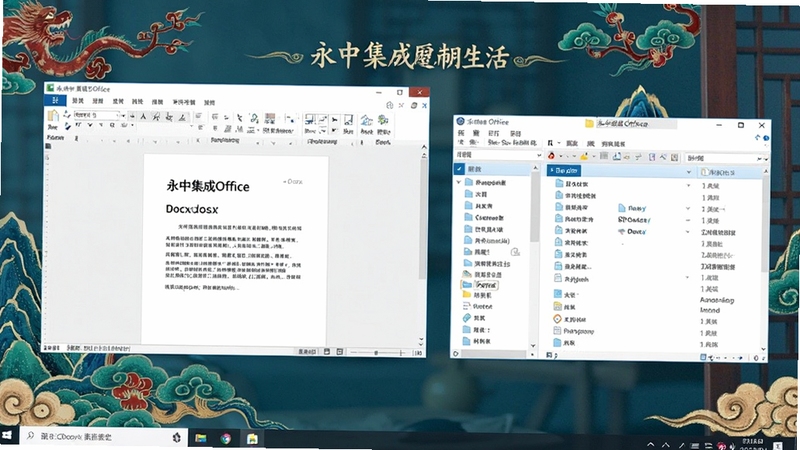Toggle the blue checkbox at the top of the folder tree
800x450 pixels.
tap(460, 168)
